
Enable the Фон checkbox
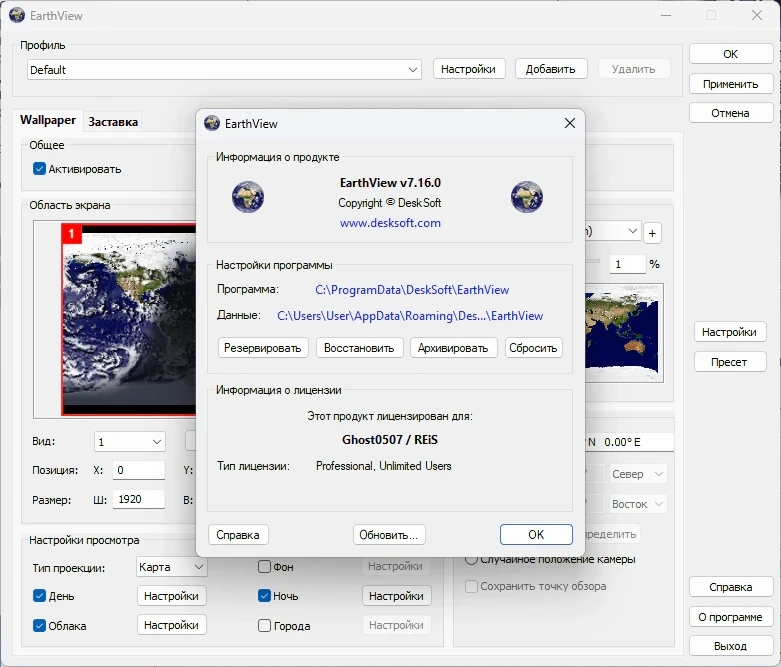pyautogui.click(x=264, y=566)
